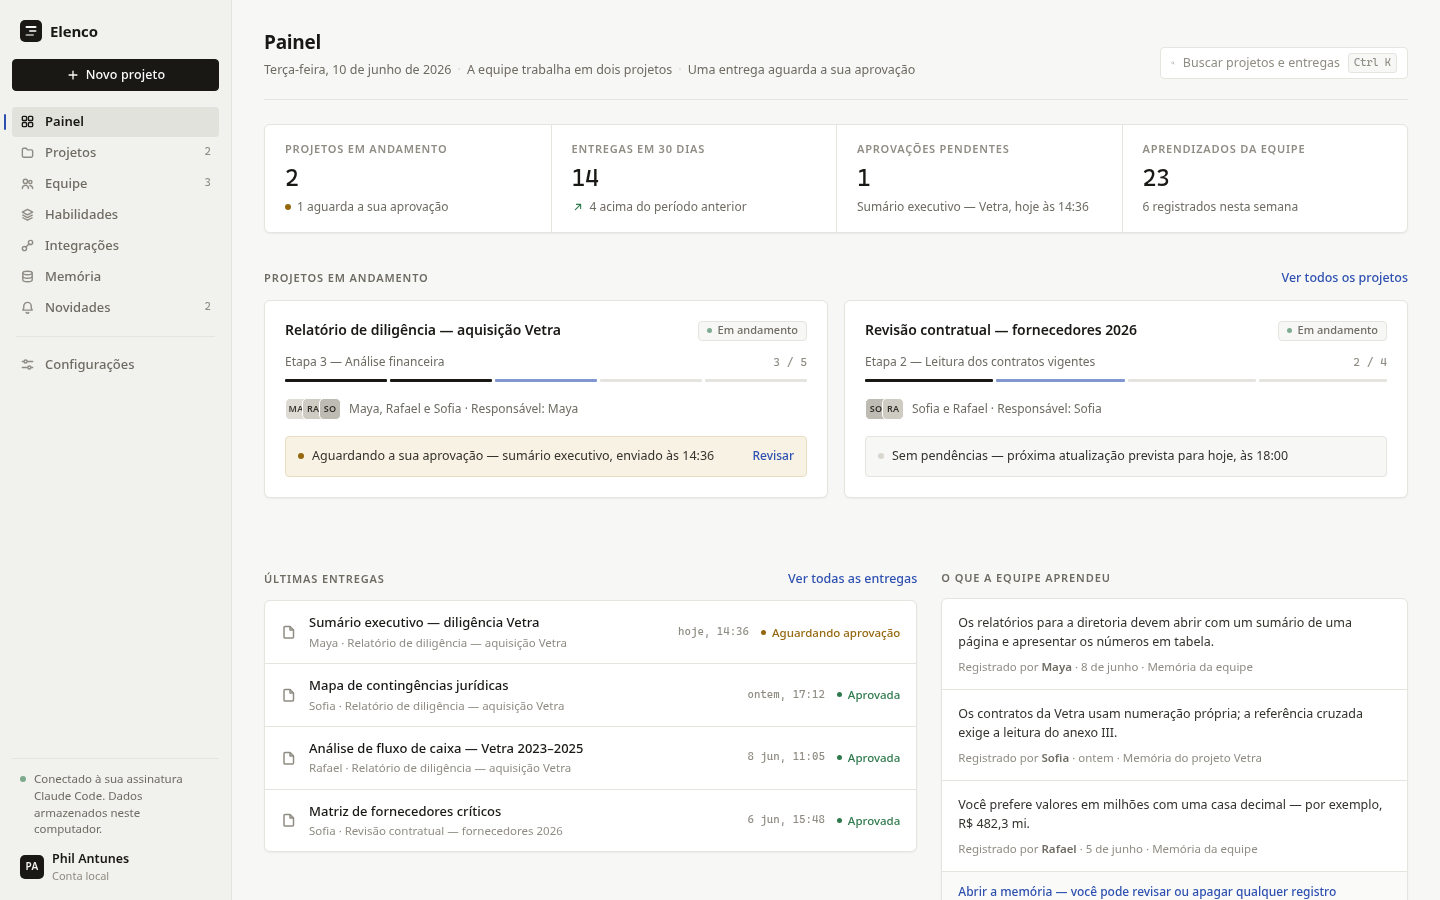Click the Memória database icon
The image size is (1440, 900).
(x=28, y=277)
